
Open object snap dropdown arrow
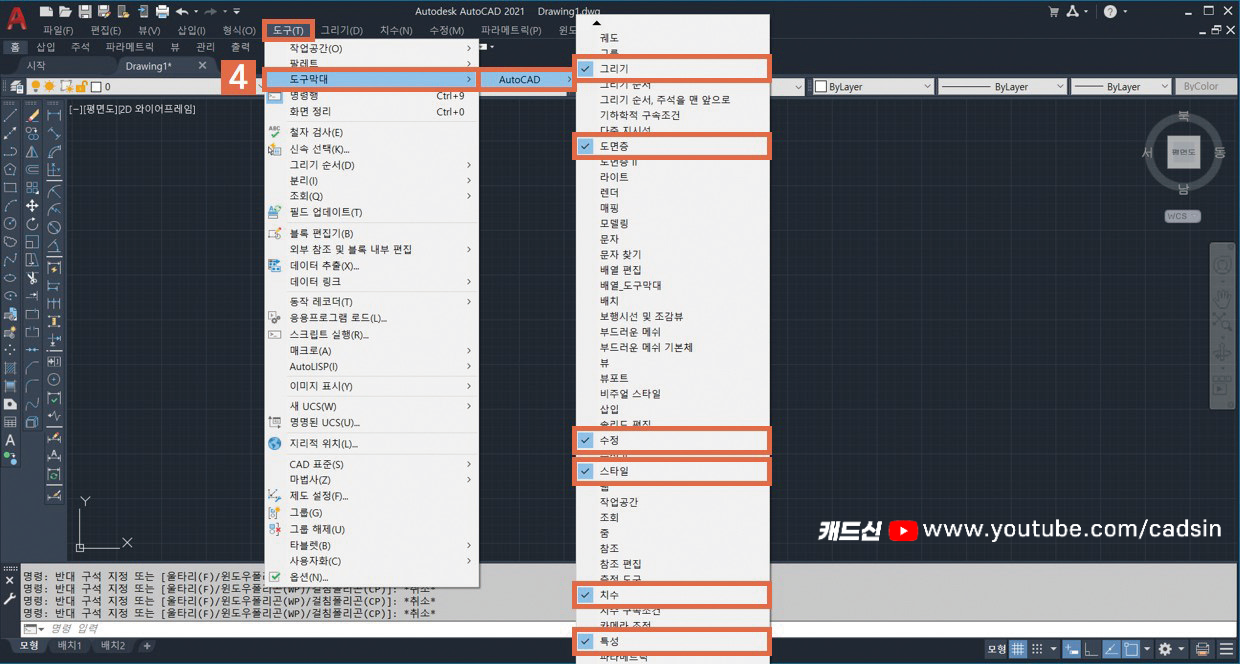point(1147,648)
